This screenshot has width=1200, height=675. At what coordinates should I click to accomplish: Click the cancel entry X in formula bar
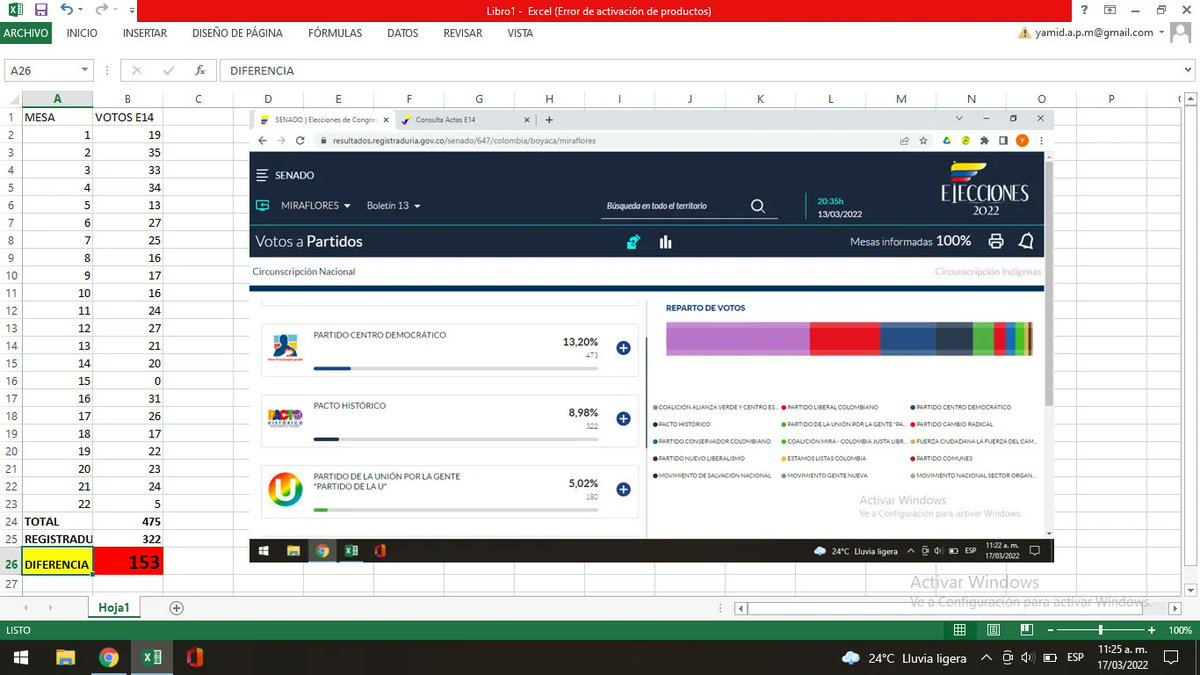137,71
